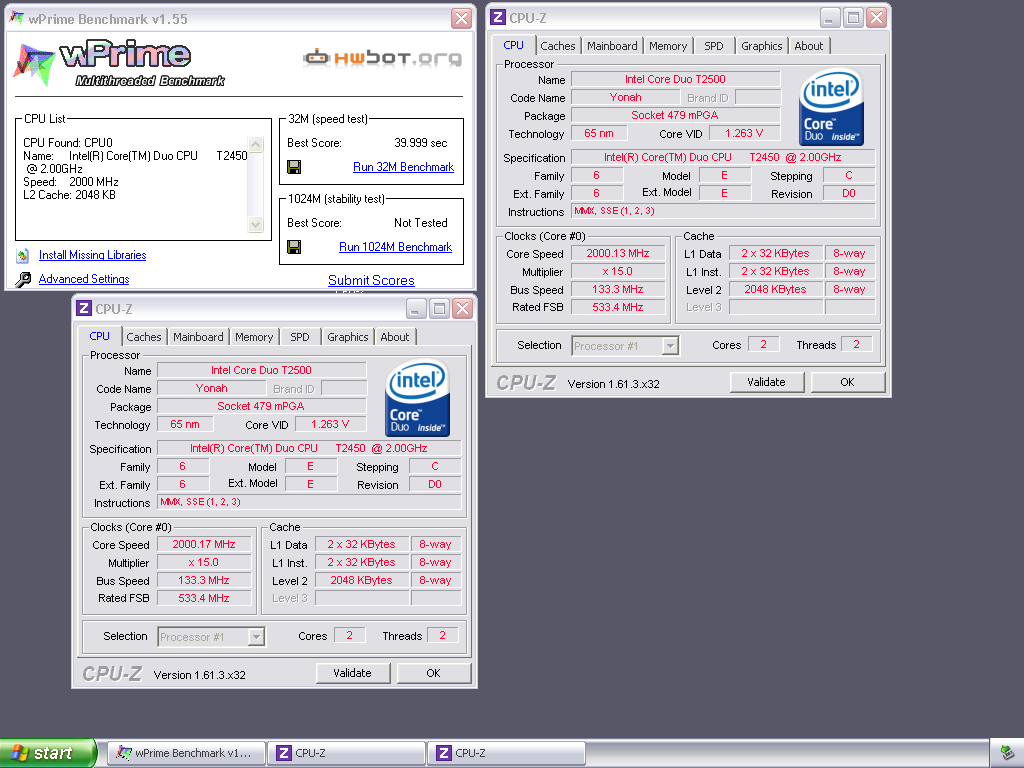1024x768 pixels.
Task: Click Specification field in bottom CPU-Z window
Action: [x=309, y=449]
